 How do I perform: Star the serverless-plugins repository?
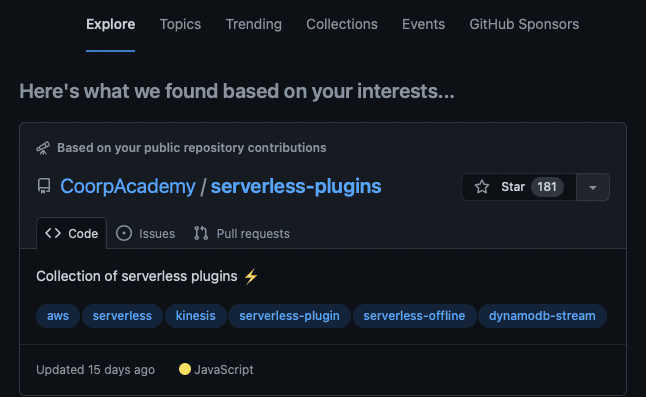tap(519, 187)
